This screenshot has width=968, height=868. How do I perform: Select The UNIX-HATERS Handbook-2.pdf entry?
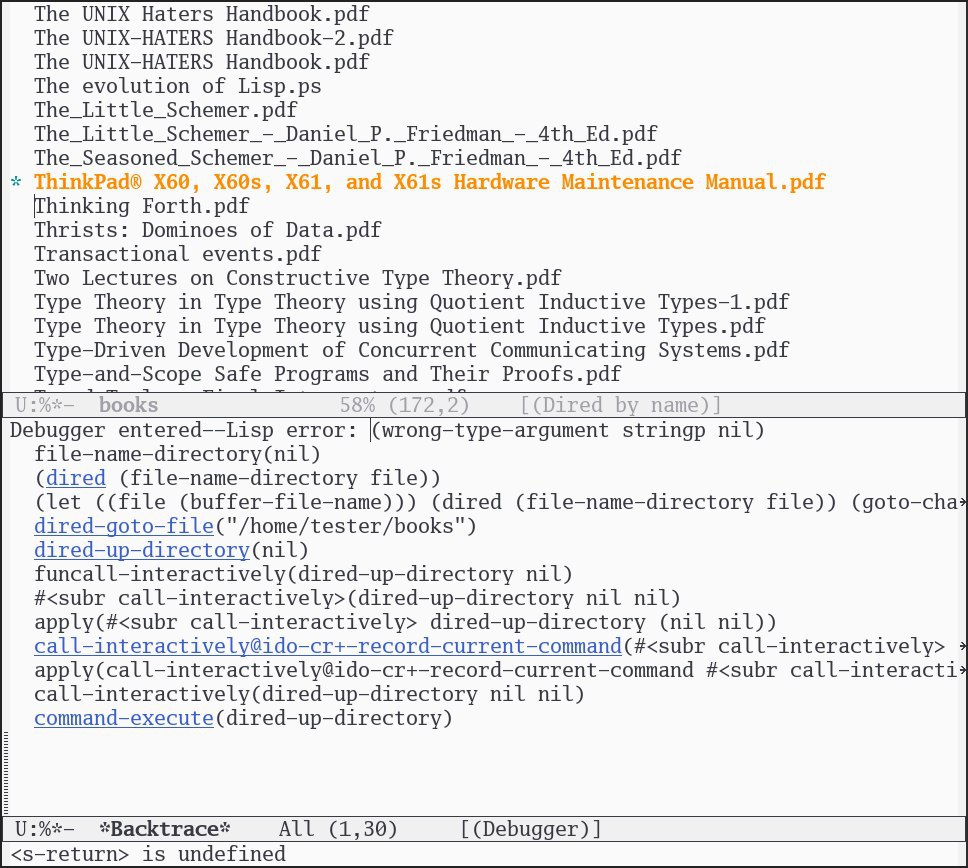(x=214, y=38)
